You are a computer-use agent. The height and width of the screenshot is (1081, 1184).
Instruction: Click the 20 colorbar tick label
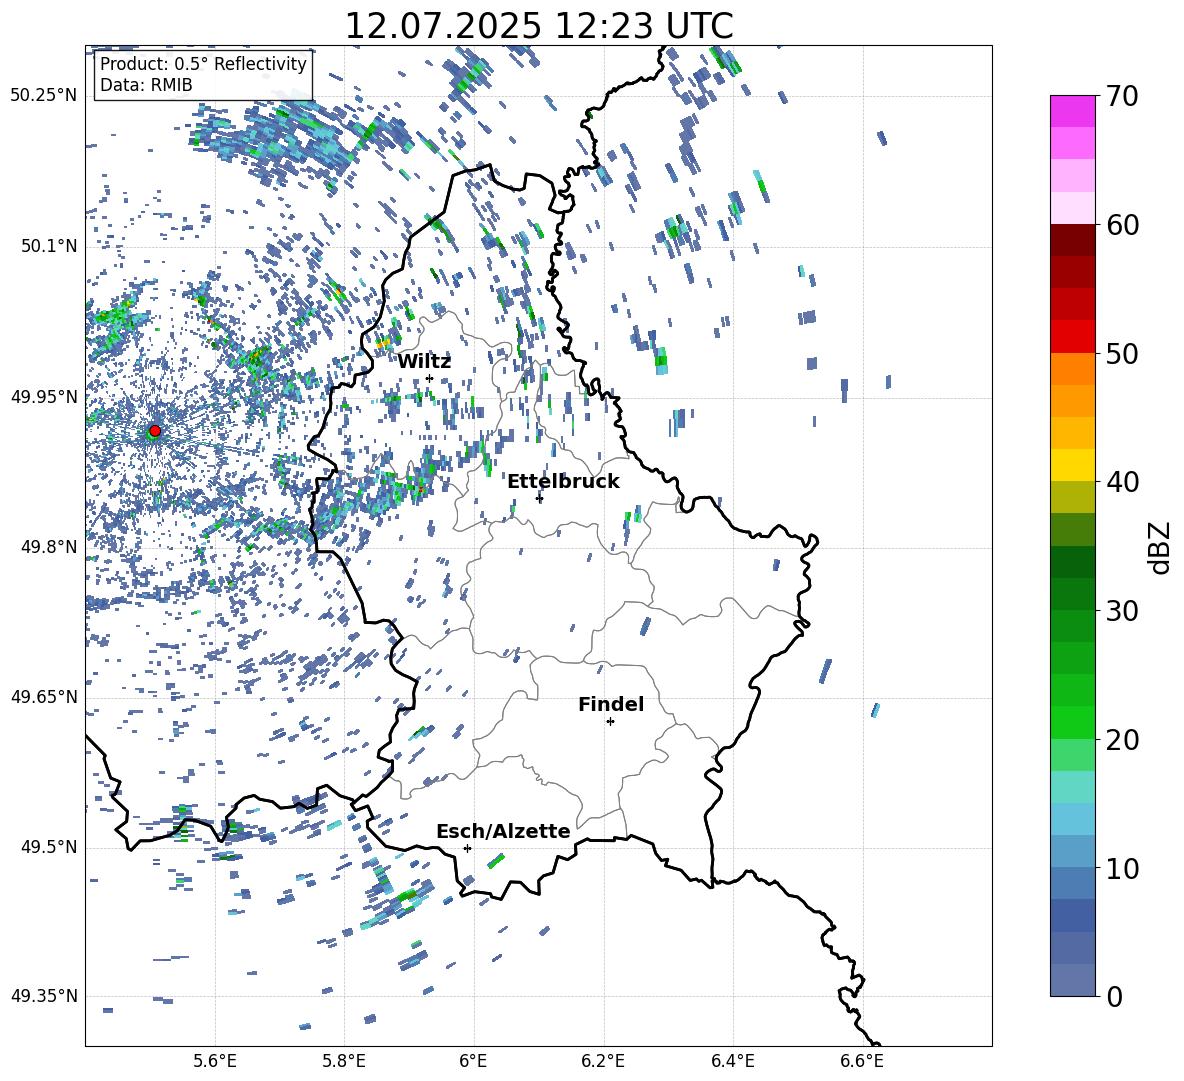(x=1122, y=740)
